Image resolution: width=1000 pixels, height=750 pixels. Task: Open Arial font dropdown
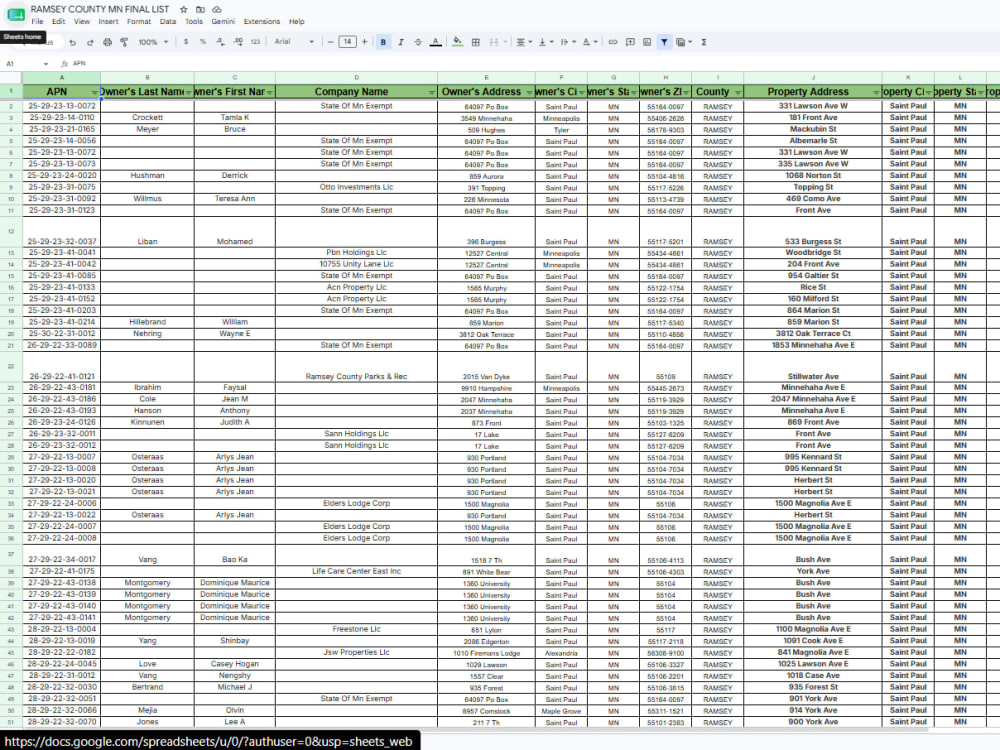pyautogui.click(x=294, y=42)
